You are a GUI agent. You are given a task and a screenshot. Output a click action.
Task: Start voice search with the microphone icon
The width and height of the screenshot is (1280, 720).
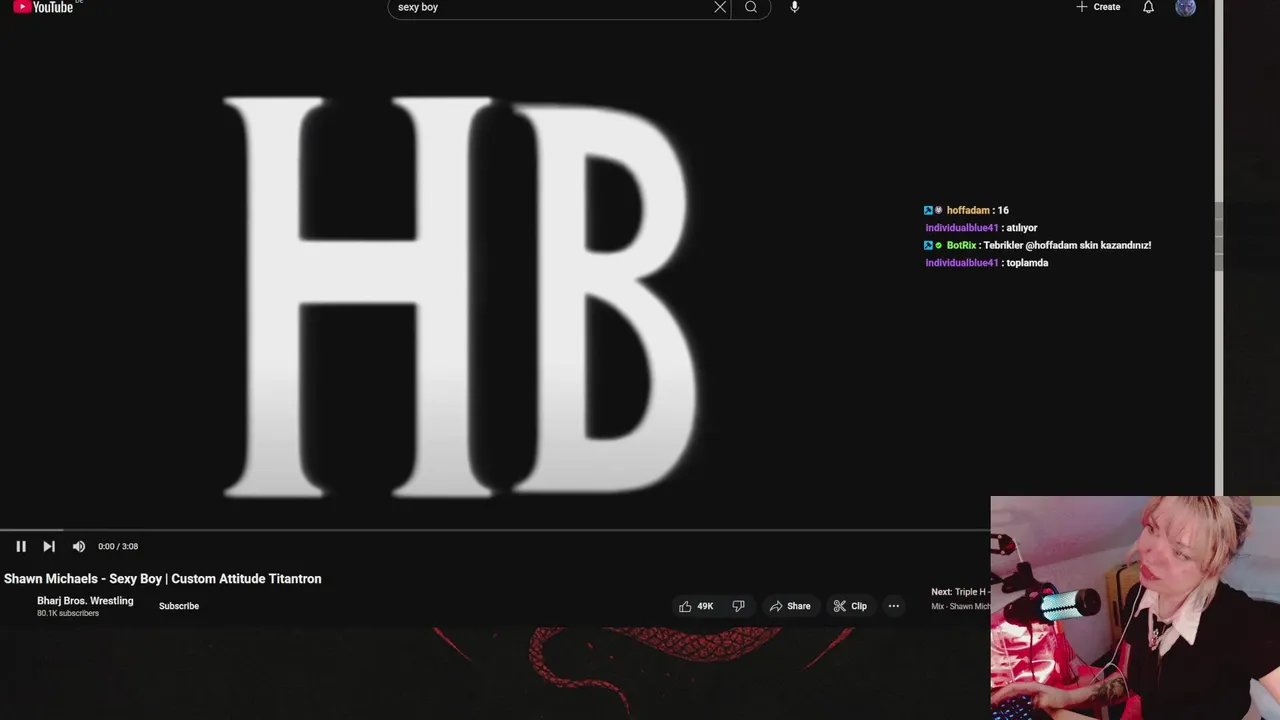coord(794,7)
